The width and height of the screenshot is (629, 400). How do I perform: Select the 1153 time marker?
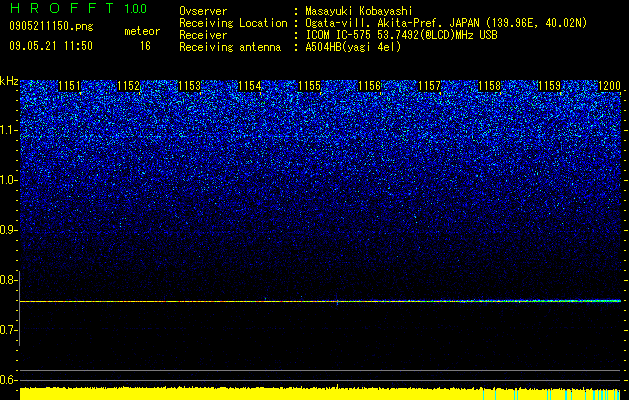pos(189,86)
